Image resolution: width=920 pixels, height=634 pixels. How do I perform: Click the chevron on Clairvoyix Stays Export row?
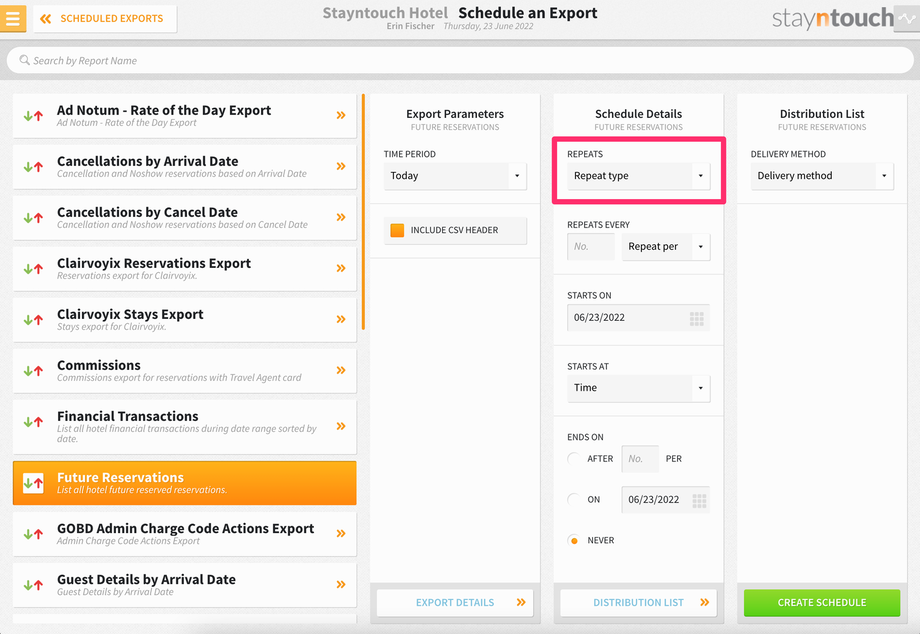click(x=341, y=320)
